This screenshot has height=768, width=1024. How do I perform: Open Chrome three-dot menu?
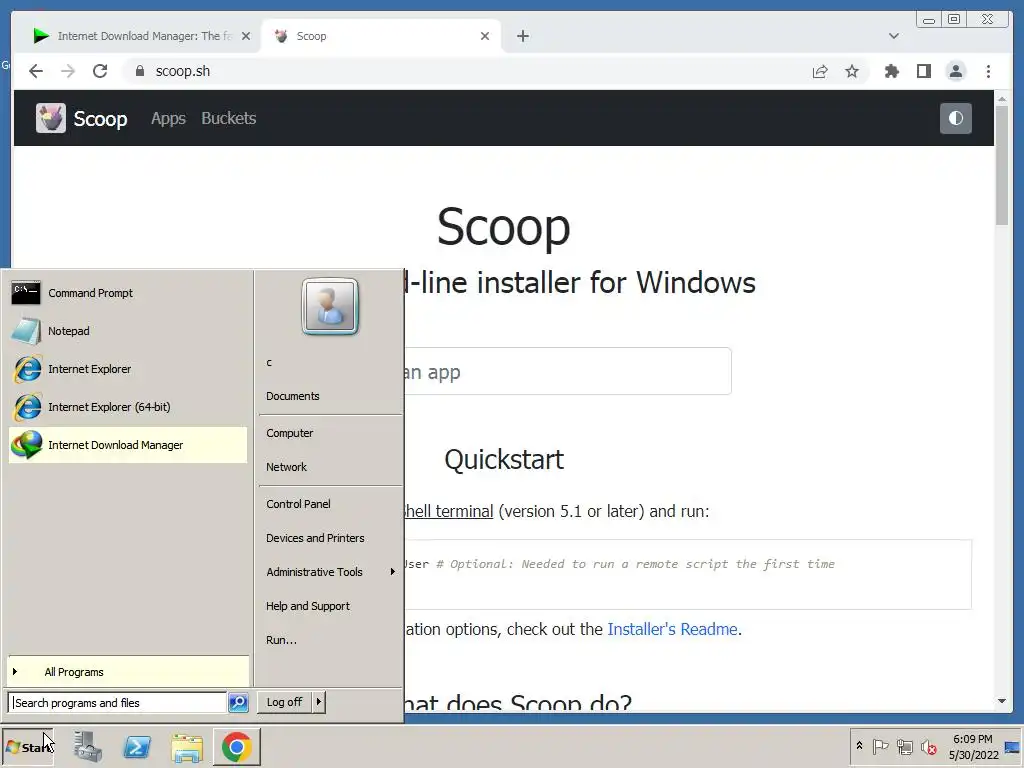tap(988, 71)
